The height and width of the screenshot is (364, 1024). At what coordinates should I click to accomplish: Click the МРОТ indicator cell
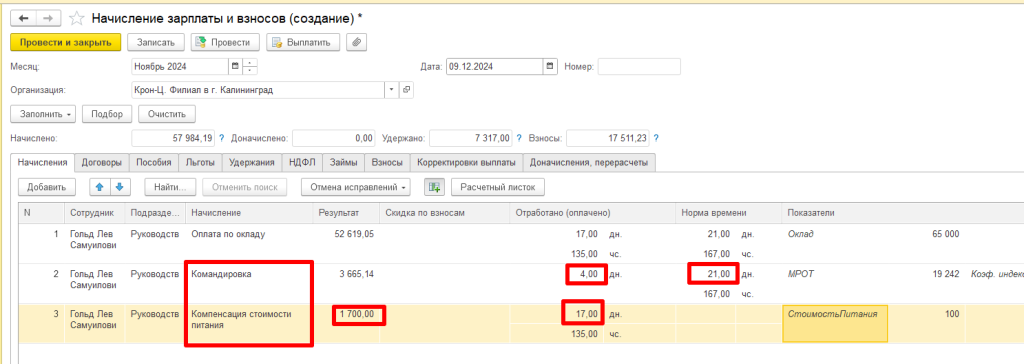(x=802, y=274)
